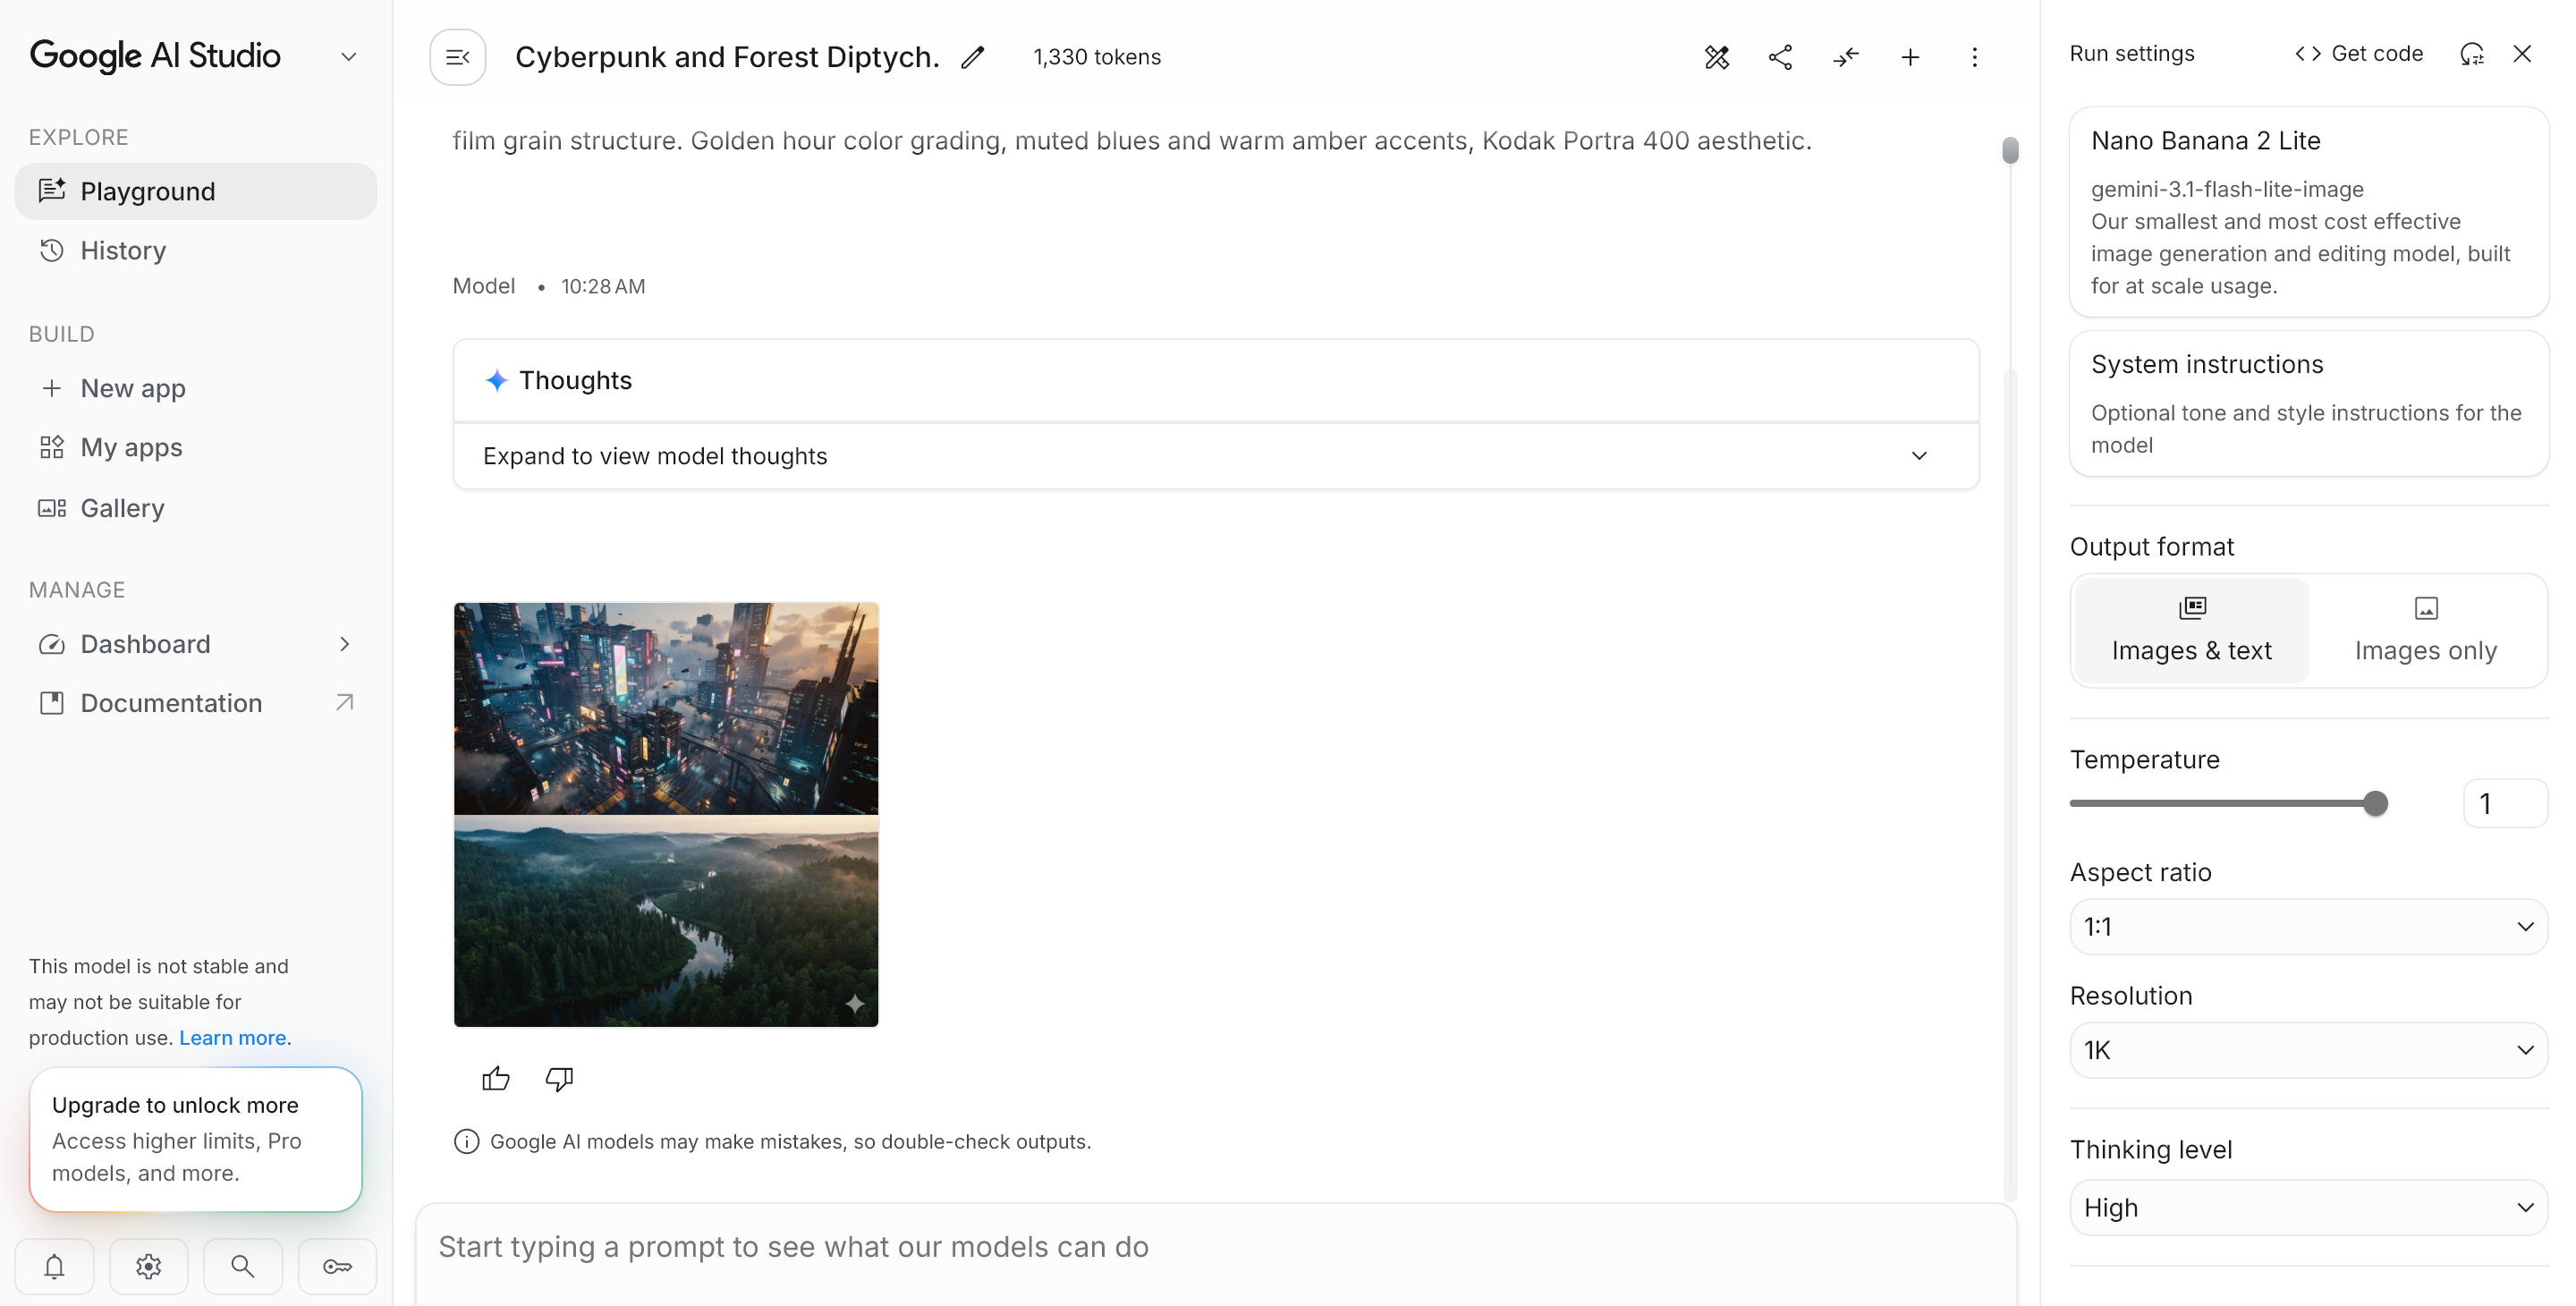This screenshot has width=2576, height=1306.
Task: Start a new chat with plus icon
Action: 1910,57
